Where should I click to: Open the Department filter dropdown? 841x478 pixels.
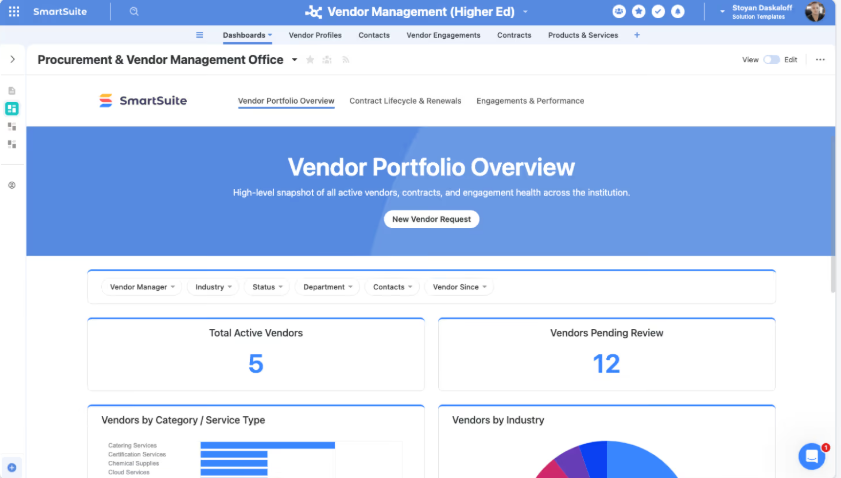[327, 287]
